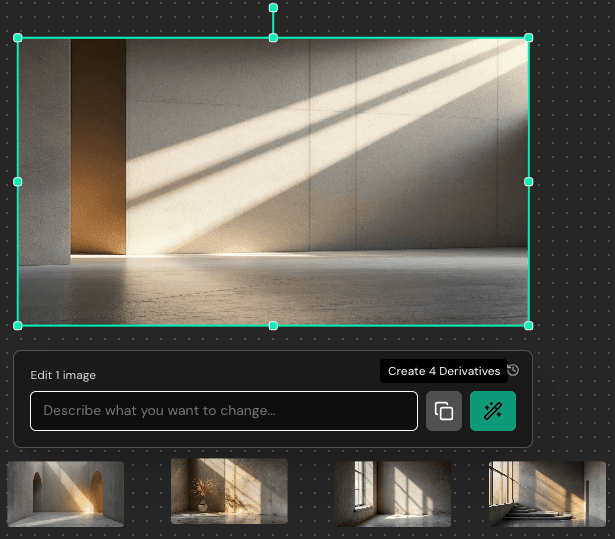Click the rotation handle above the image
This screenshot has height=539, width=615.
click(273, 8)
